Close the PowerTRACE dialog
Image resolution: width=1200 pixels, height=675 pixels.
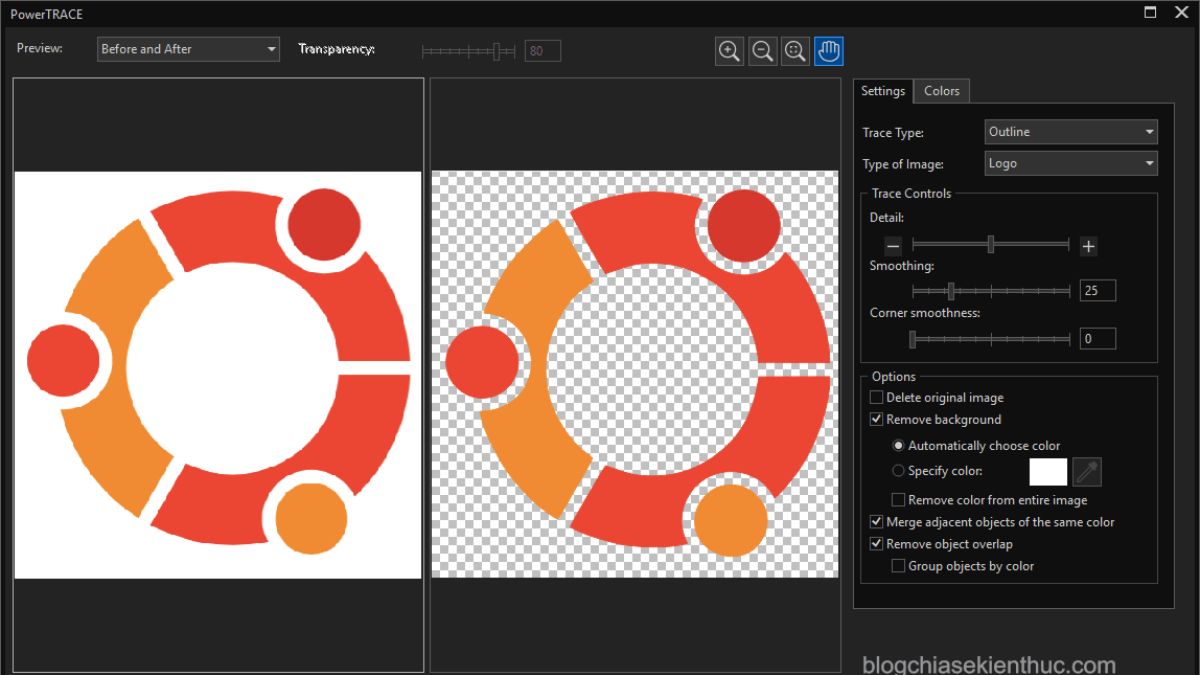tap(1181, 13)
